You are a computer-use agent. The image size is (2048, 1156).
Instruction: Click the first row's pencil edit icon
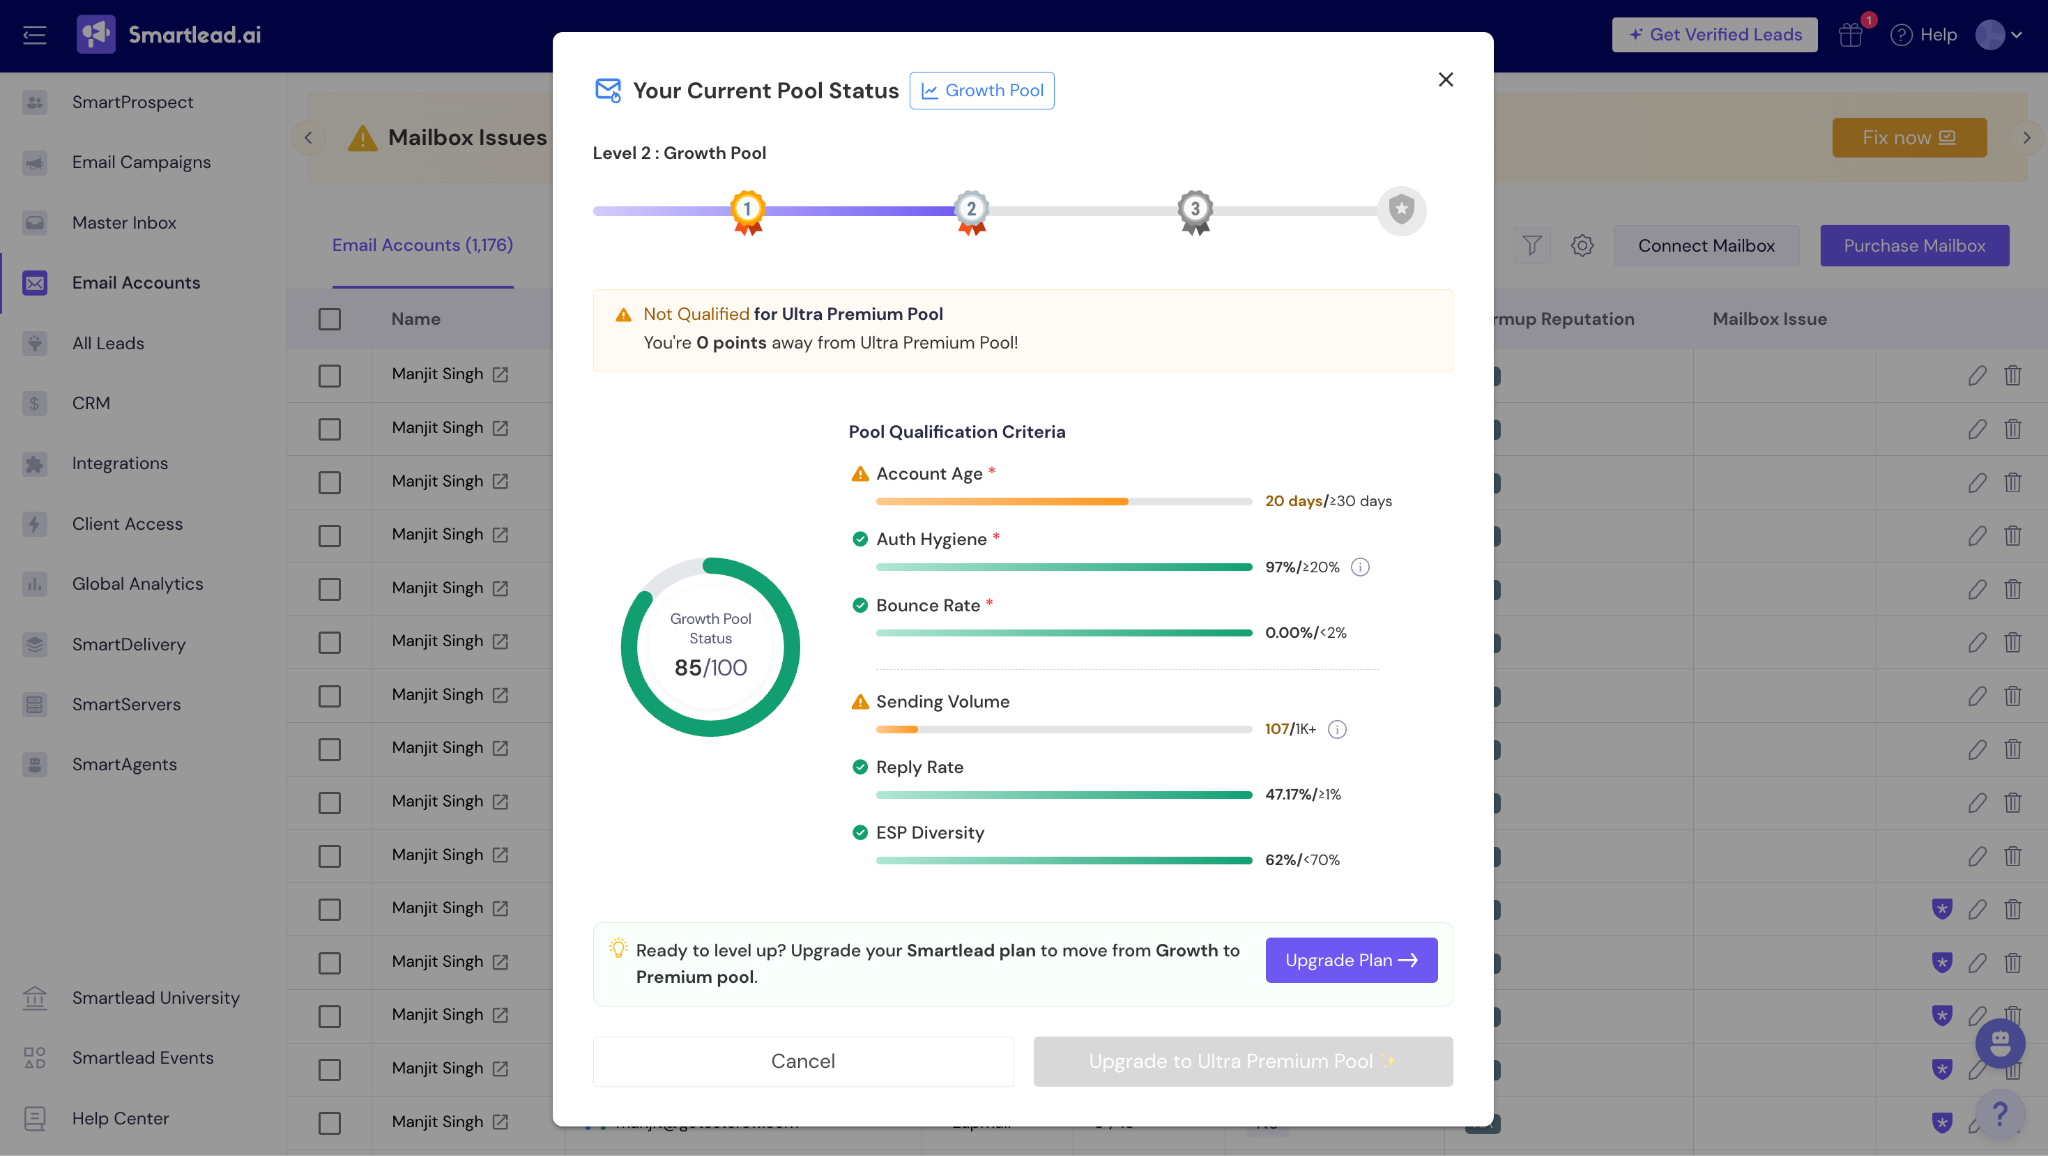point(1977,375)
